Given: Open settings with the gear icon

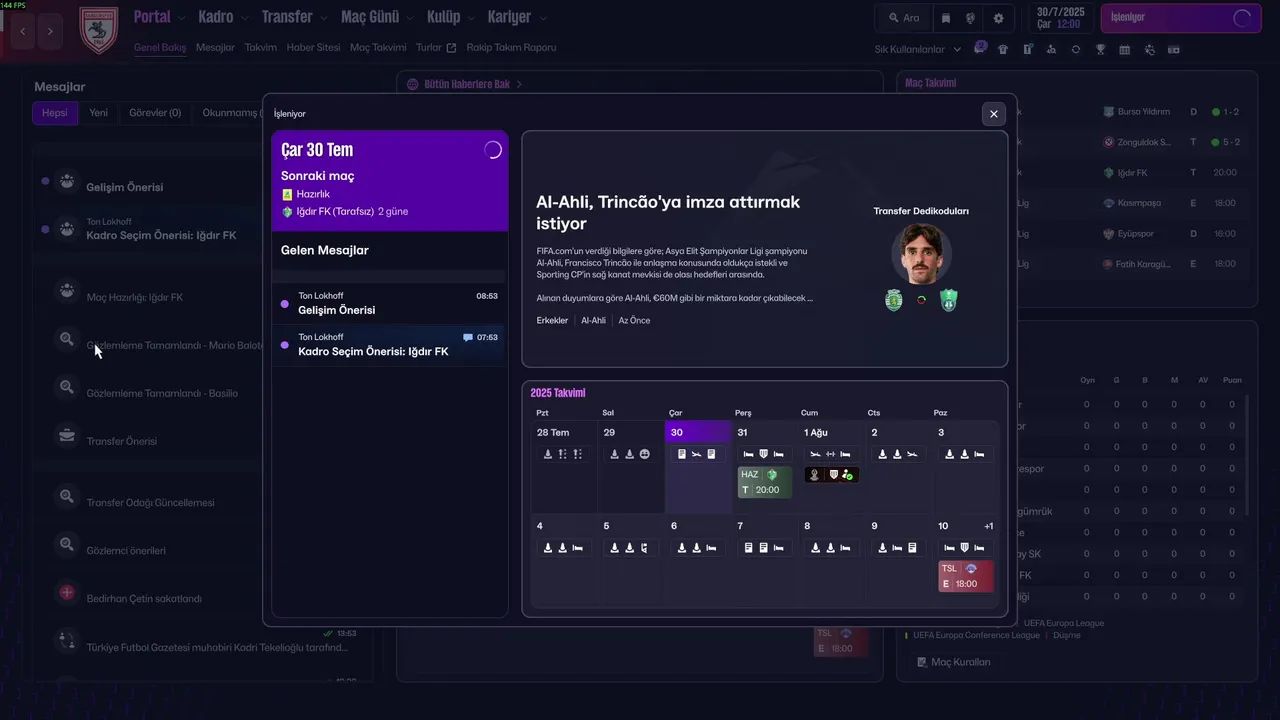Looking at the screenshot, I should (x=998, y=18).
